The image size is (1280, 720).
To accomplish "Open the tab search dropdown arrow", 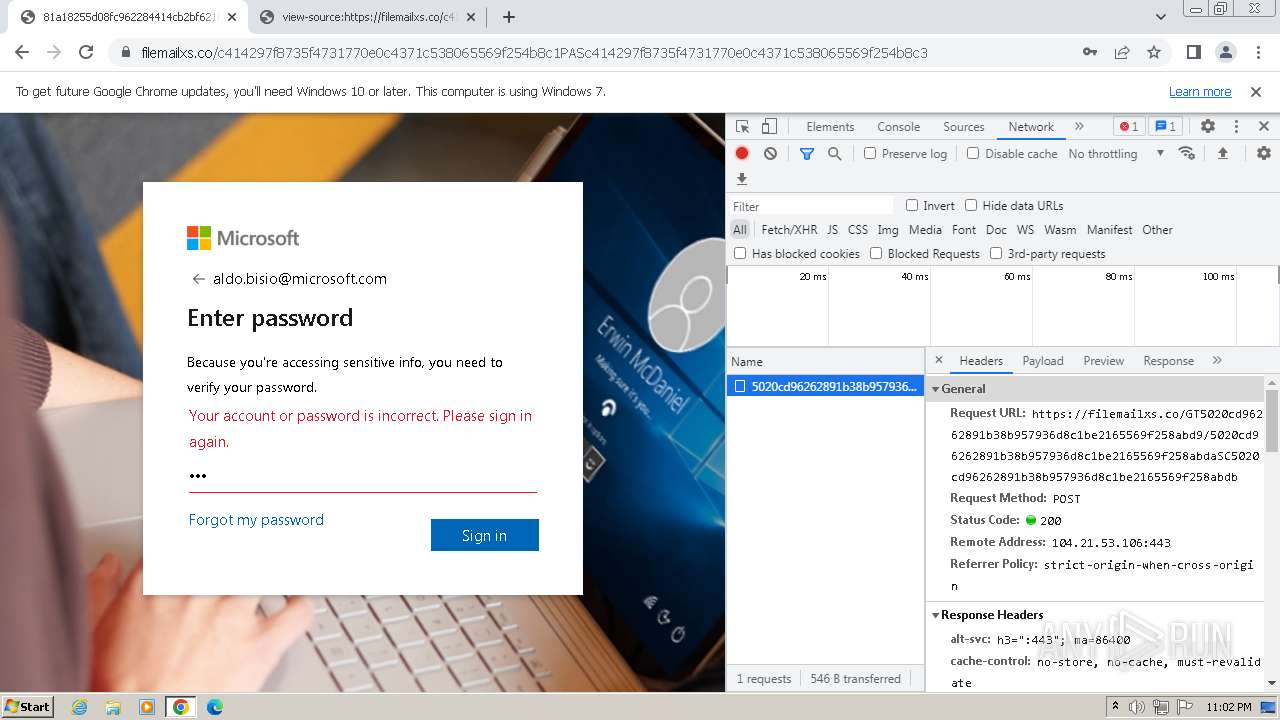I will tap(1160, 17).
